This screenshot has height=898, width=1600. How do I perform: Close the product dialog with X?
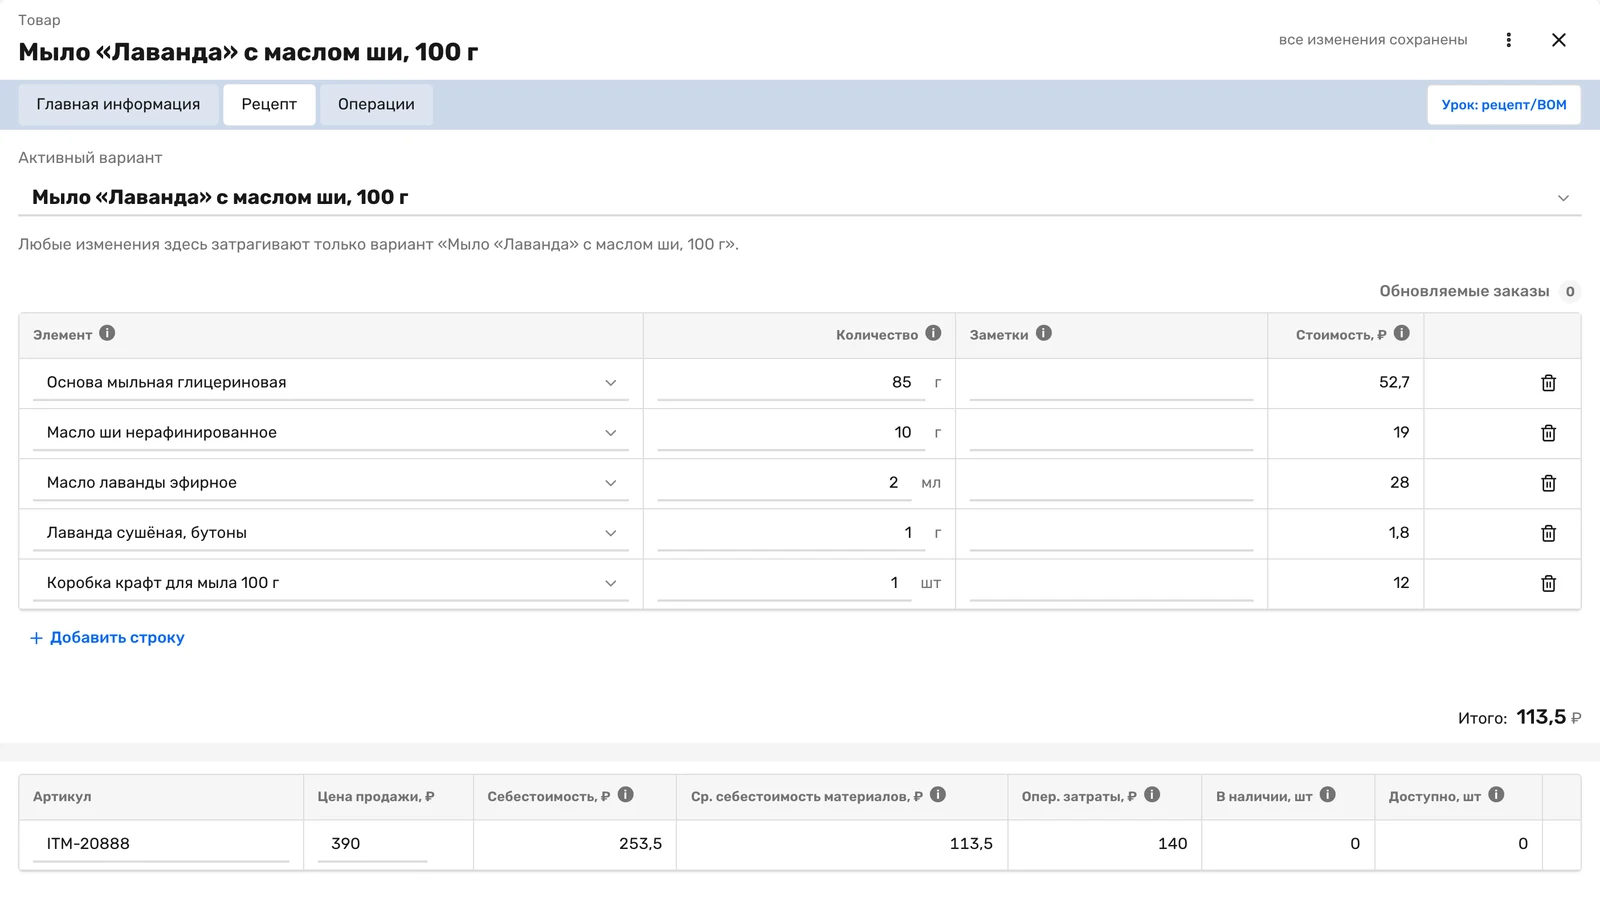click(x=1559, y=40)
